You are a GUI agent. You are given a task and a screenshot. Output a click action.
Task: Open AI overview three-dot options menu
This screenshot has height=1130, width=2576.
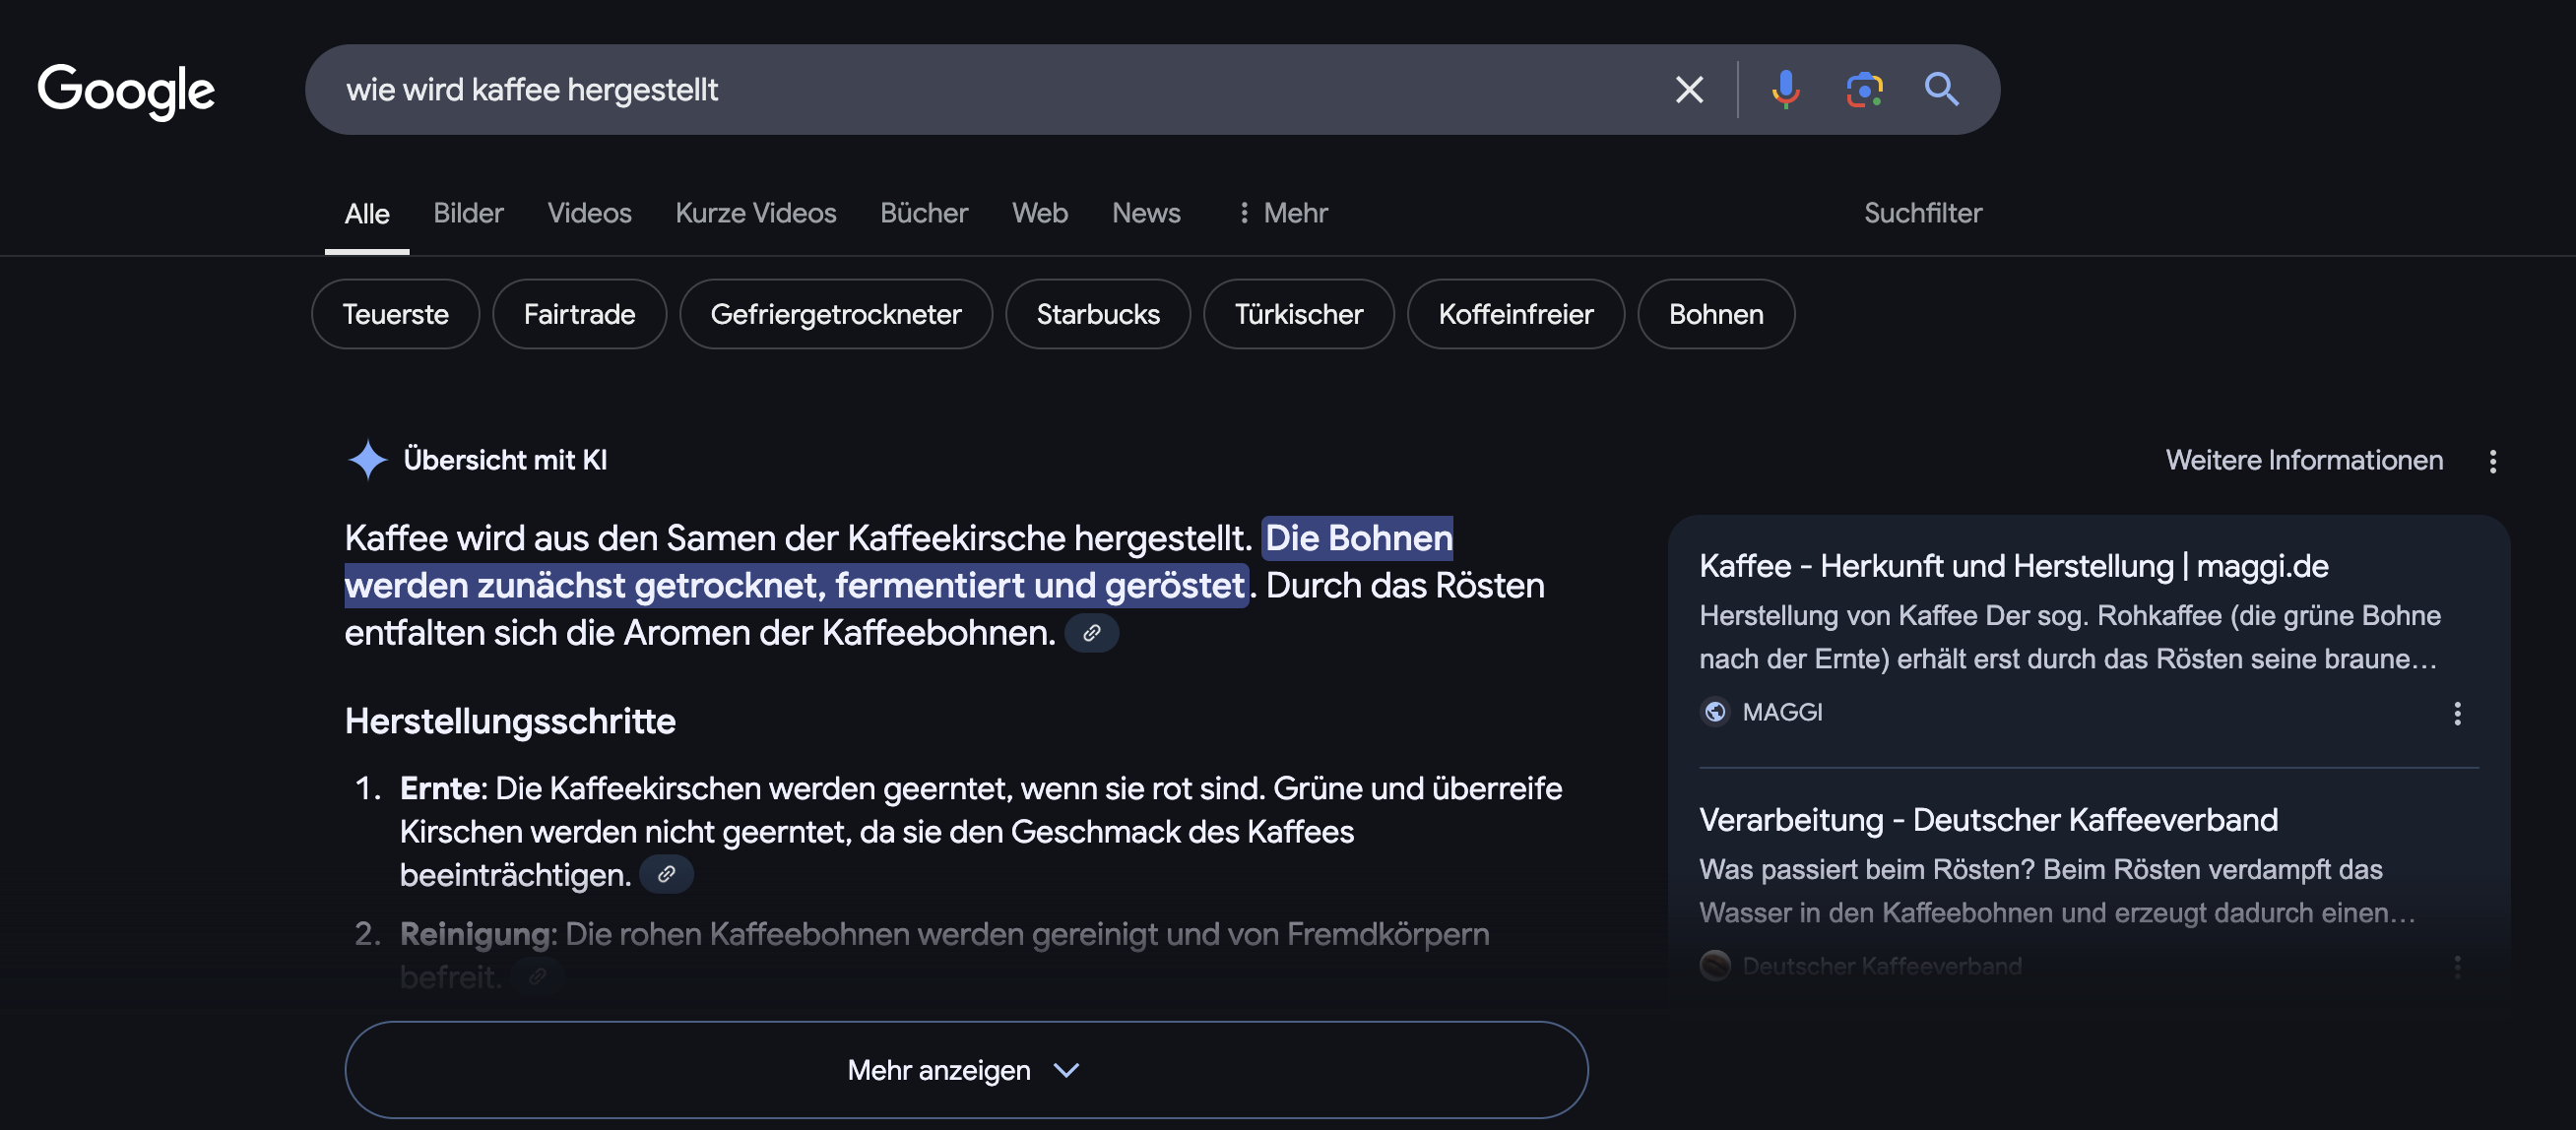(2493, 461)
